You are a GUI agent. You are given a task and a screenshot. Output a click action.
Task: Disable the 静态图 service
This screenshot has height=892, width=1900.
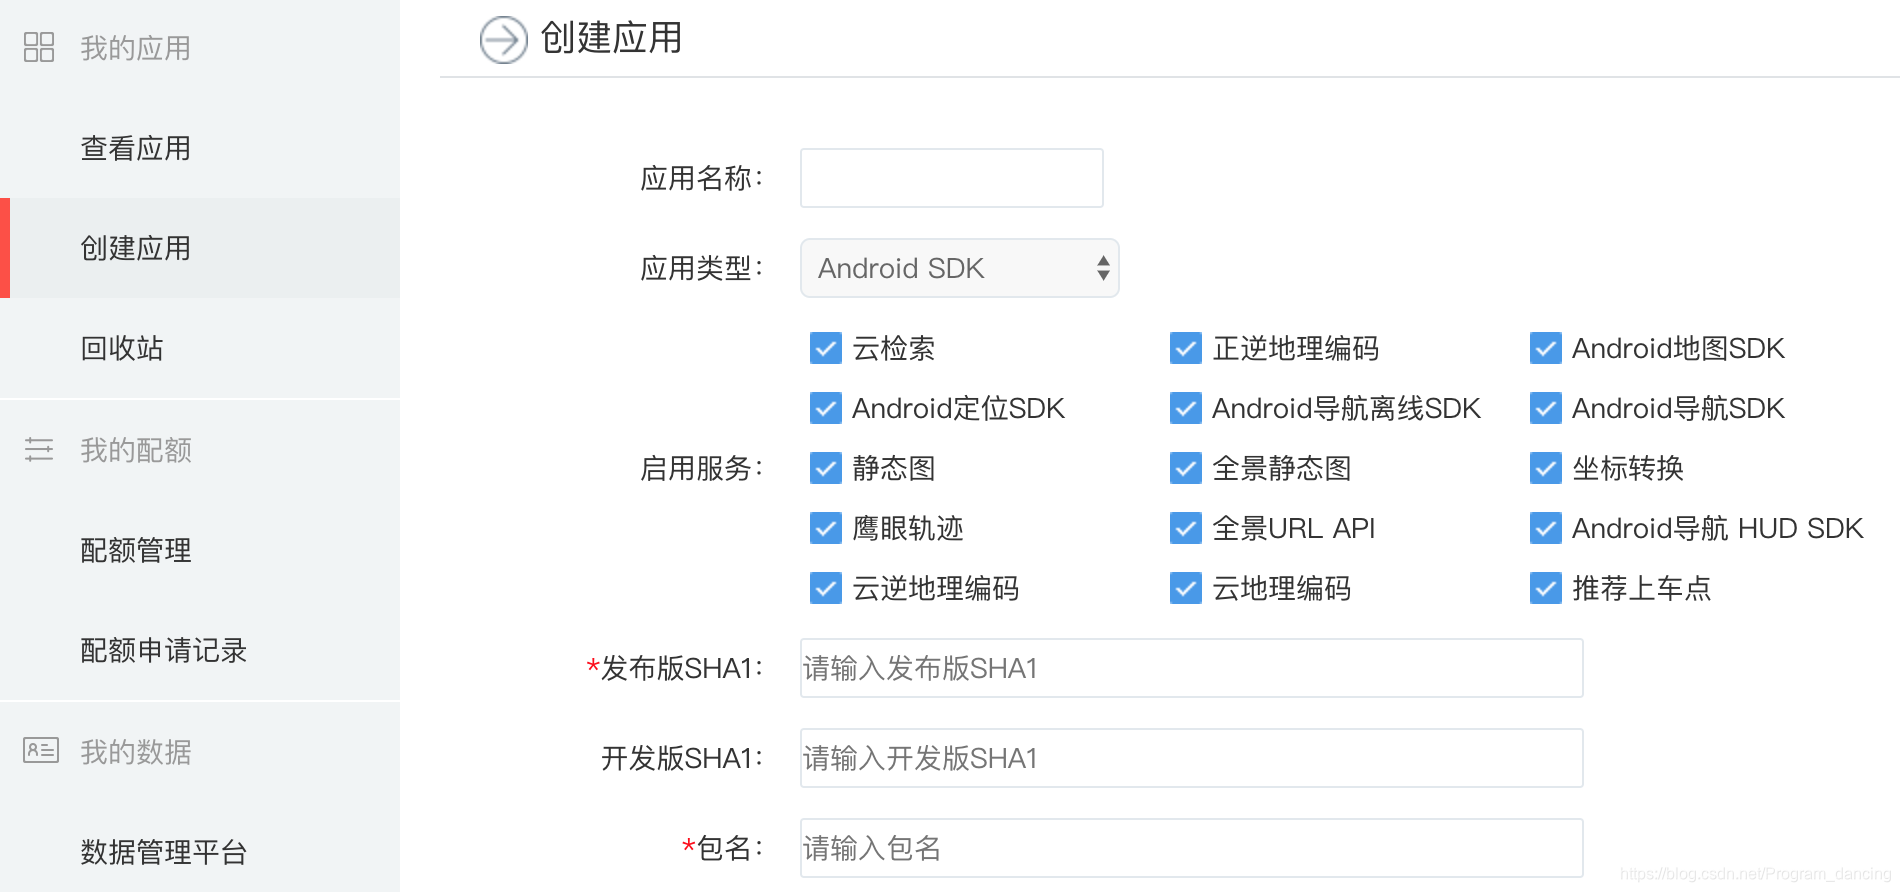[824, 468]
